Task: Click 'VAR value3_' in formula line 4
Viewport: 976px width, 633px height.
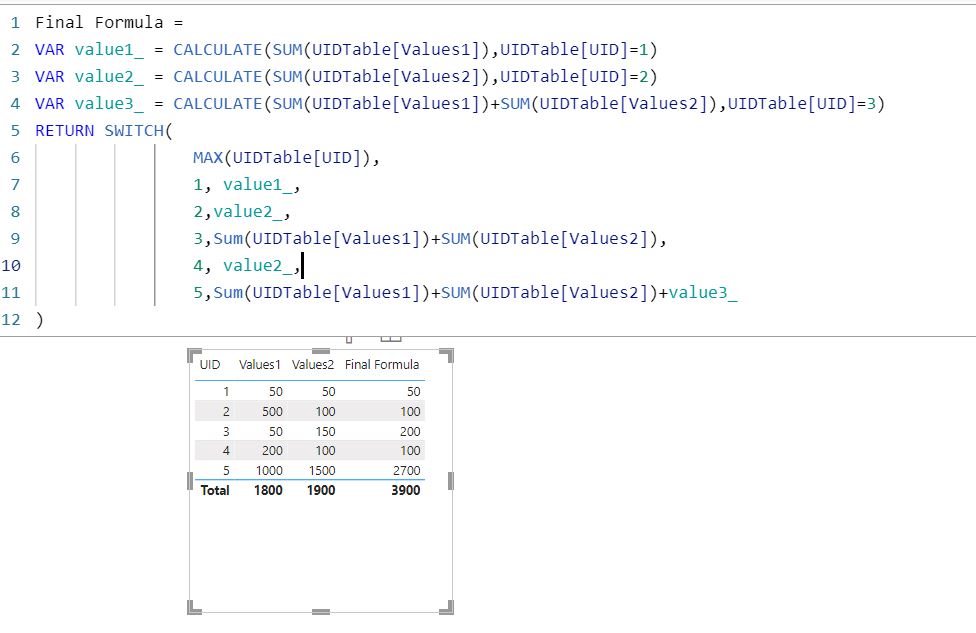Action: tap(89, 103)
